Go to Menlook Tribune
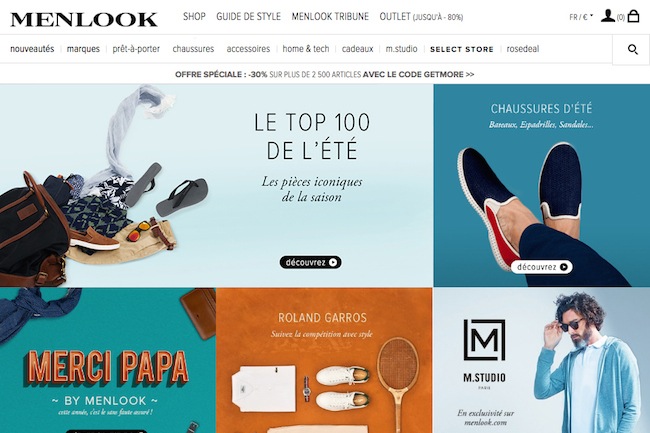This screenshot has width=650, height=433. 330,17
